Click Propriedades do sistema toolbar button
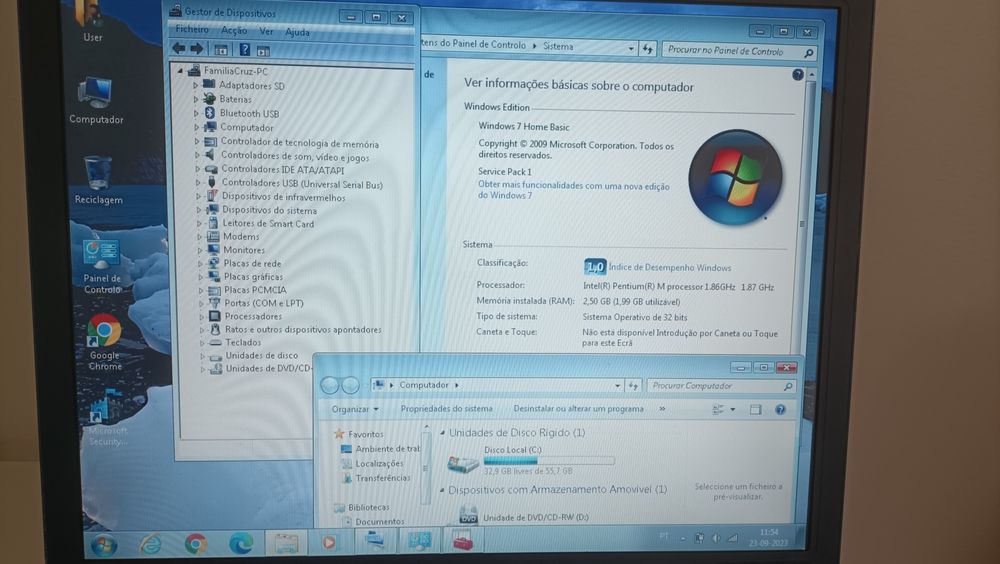1000x564 pixels. point(446,408)
